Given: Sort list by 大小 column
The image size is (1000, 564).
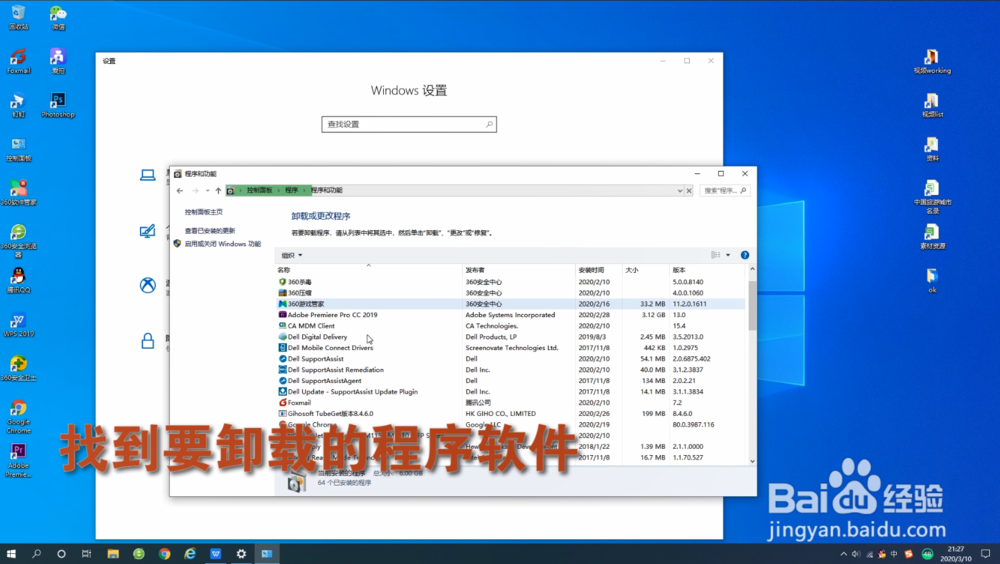Looking at the screenshot, I should pos(645,270).
